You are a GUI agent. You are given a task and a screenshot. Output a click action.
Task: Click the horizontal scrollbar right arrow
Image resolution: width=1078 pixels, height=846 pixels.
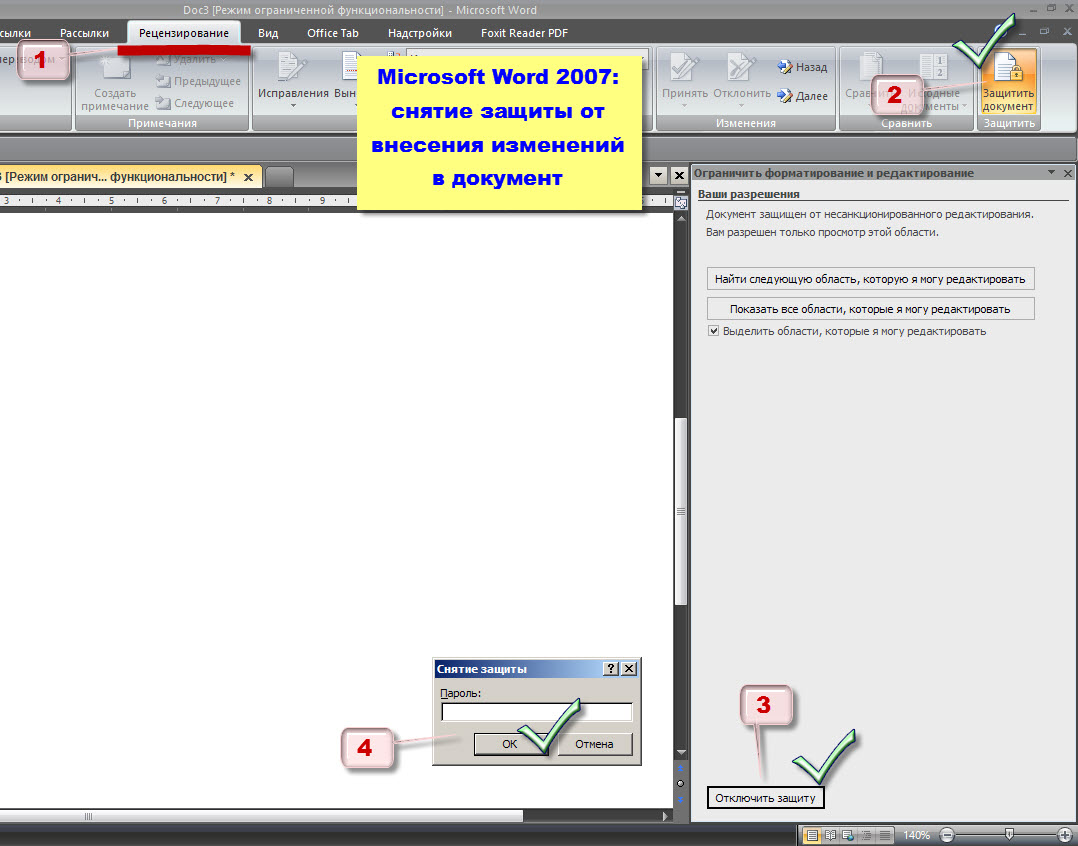(666, 816)
